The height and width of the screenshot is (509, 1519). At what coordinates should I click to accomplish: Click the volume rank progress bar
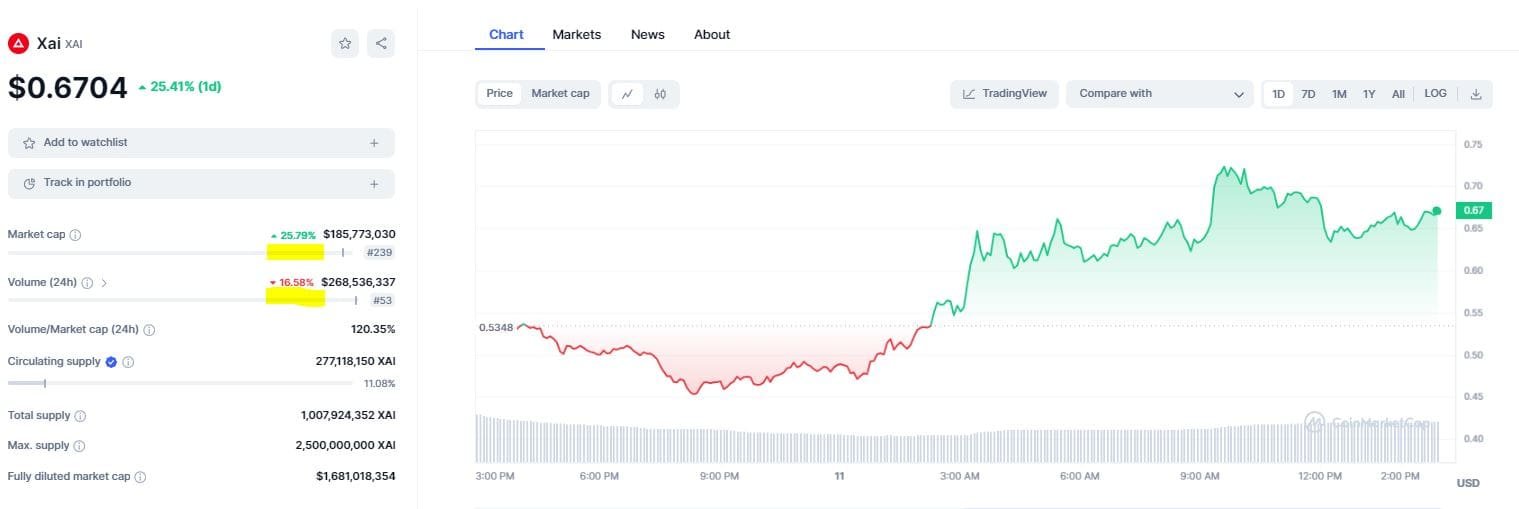(x=185, y=300)
